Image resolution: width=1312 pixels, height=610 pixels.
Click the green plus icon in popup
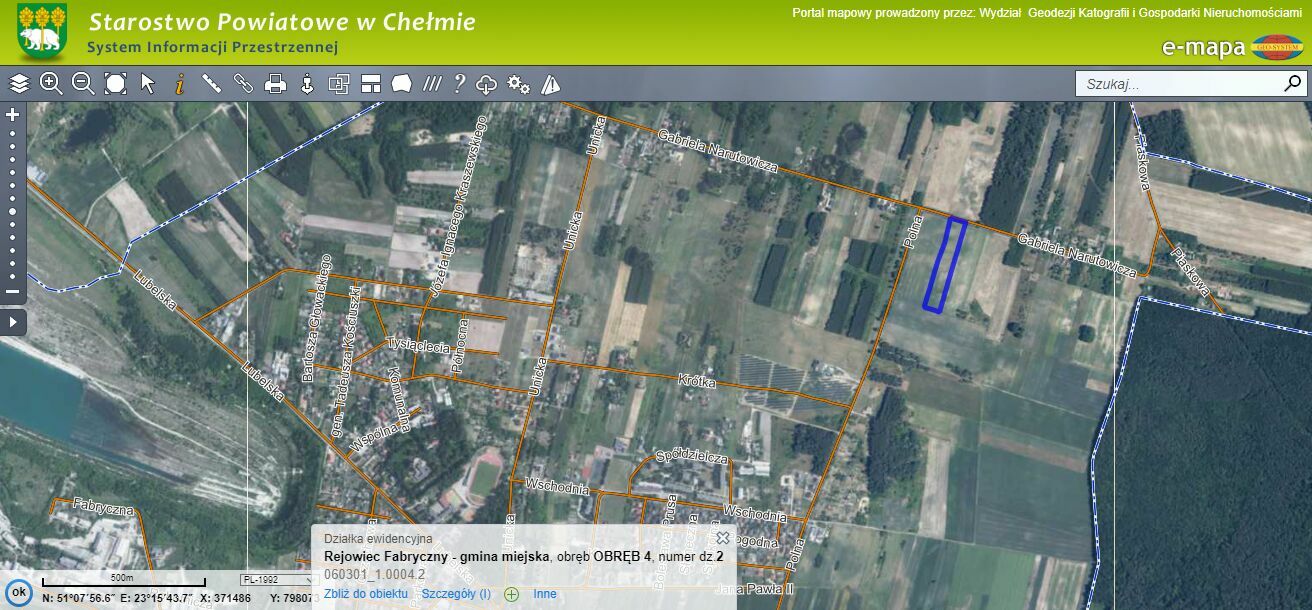[x=512, y=594]
